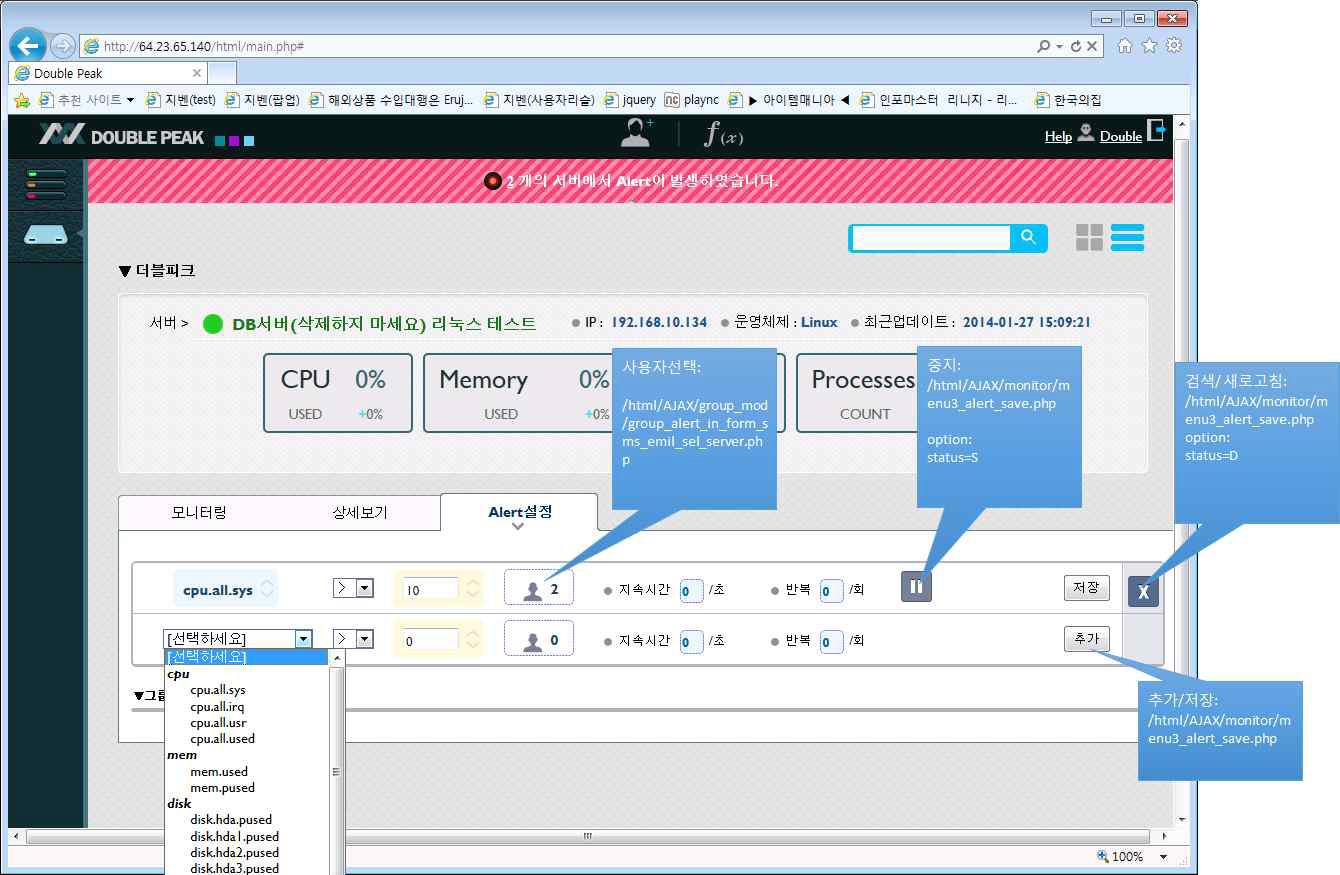This screenshot has height=875, width=1340.
Task: Select the 상세보기 tab
Action: tap(360, 512)
